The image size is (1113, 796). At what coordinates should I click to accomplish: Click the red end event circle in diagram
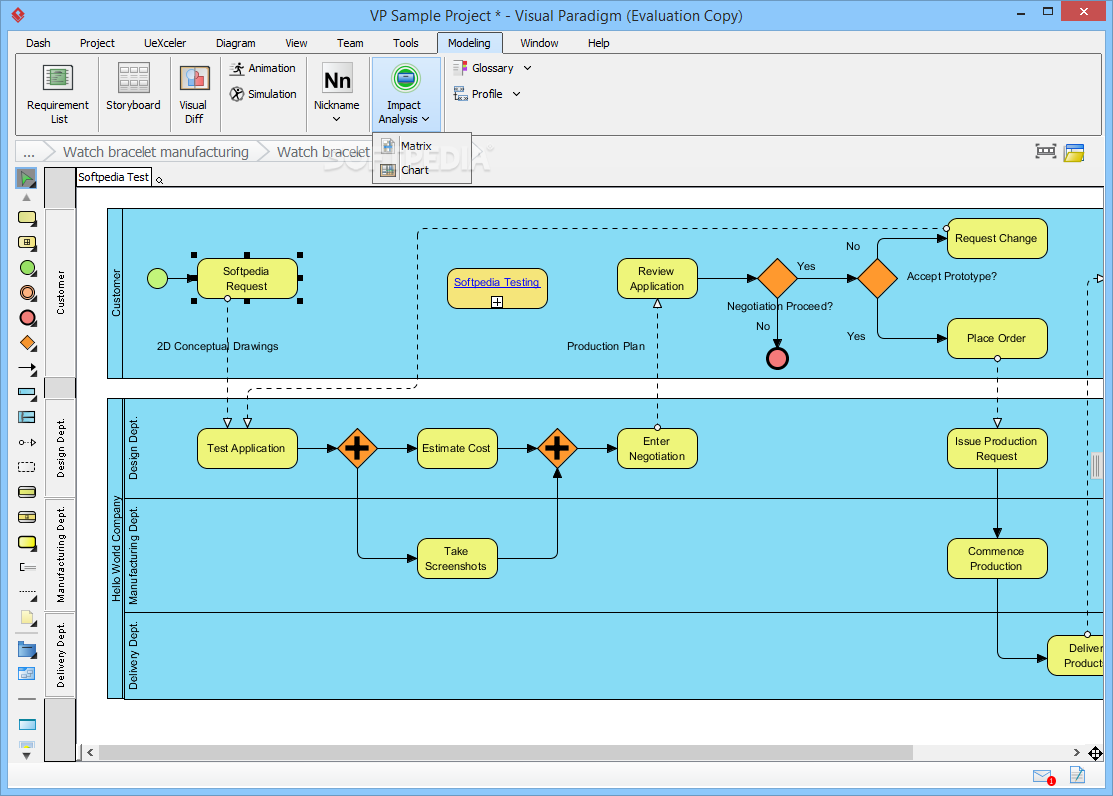777,359
